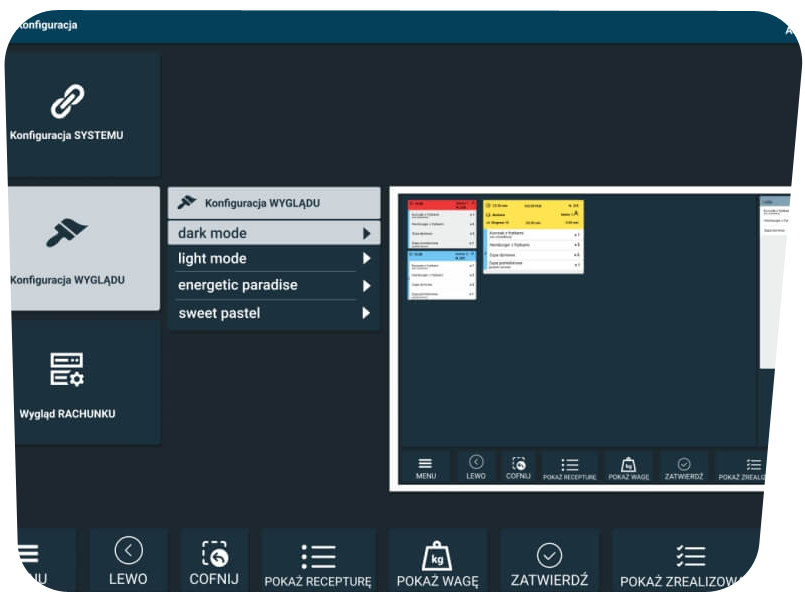805x600 pixels.
Task: Expand the sweet pastel submenu arrow
Action: pyautogui.click(x=367, y=313)
